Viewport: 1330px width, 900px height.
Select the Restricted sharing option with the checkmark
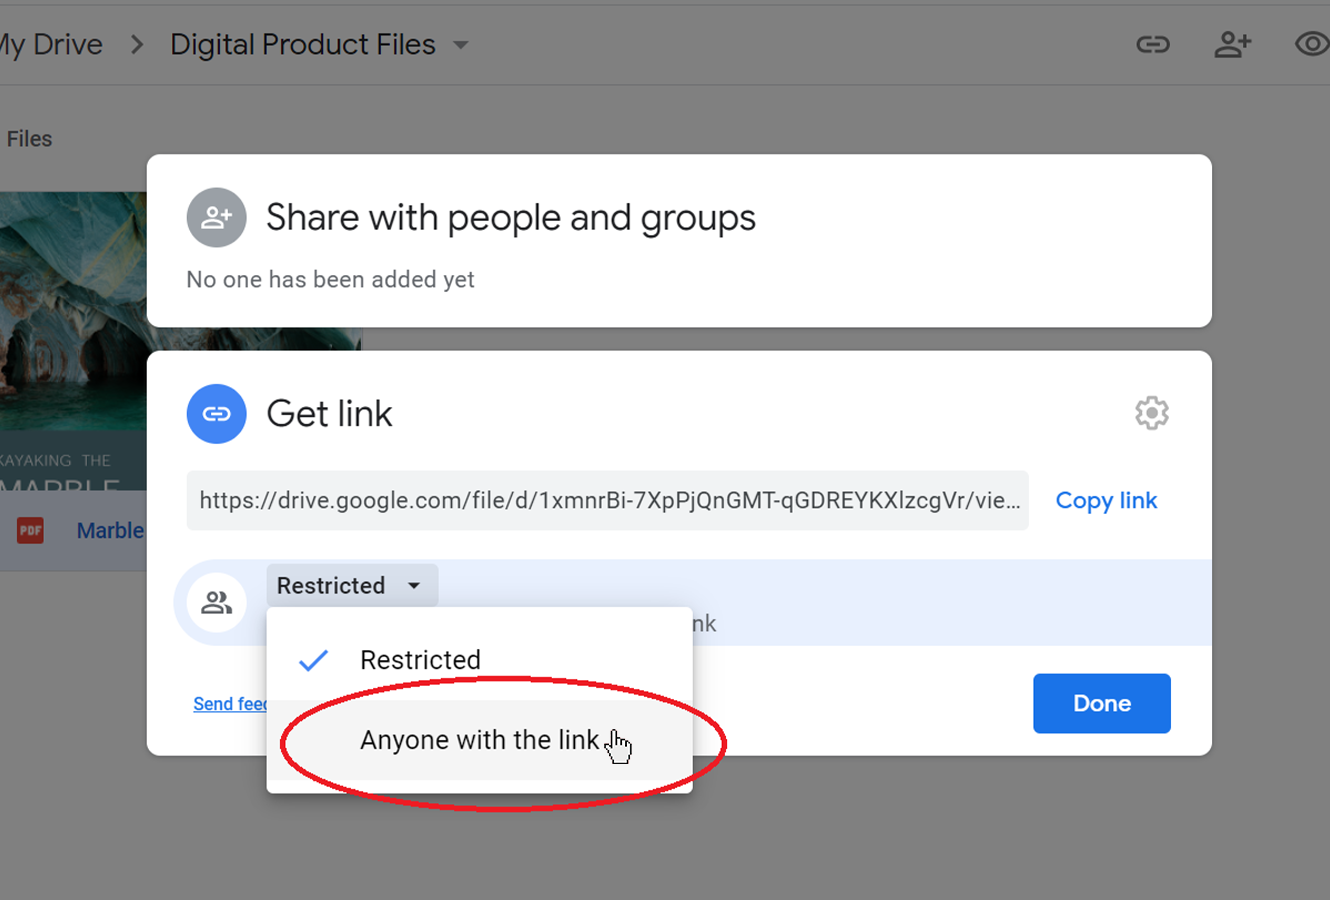[x=420, y=659]
